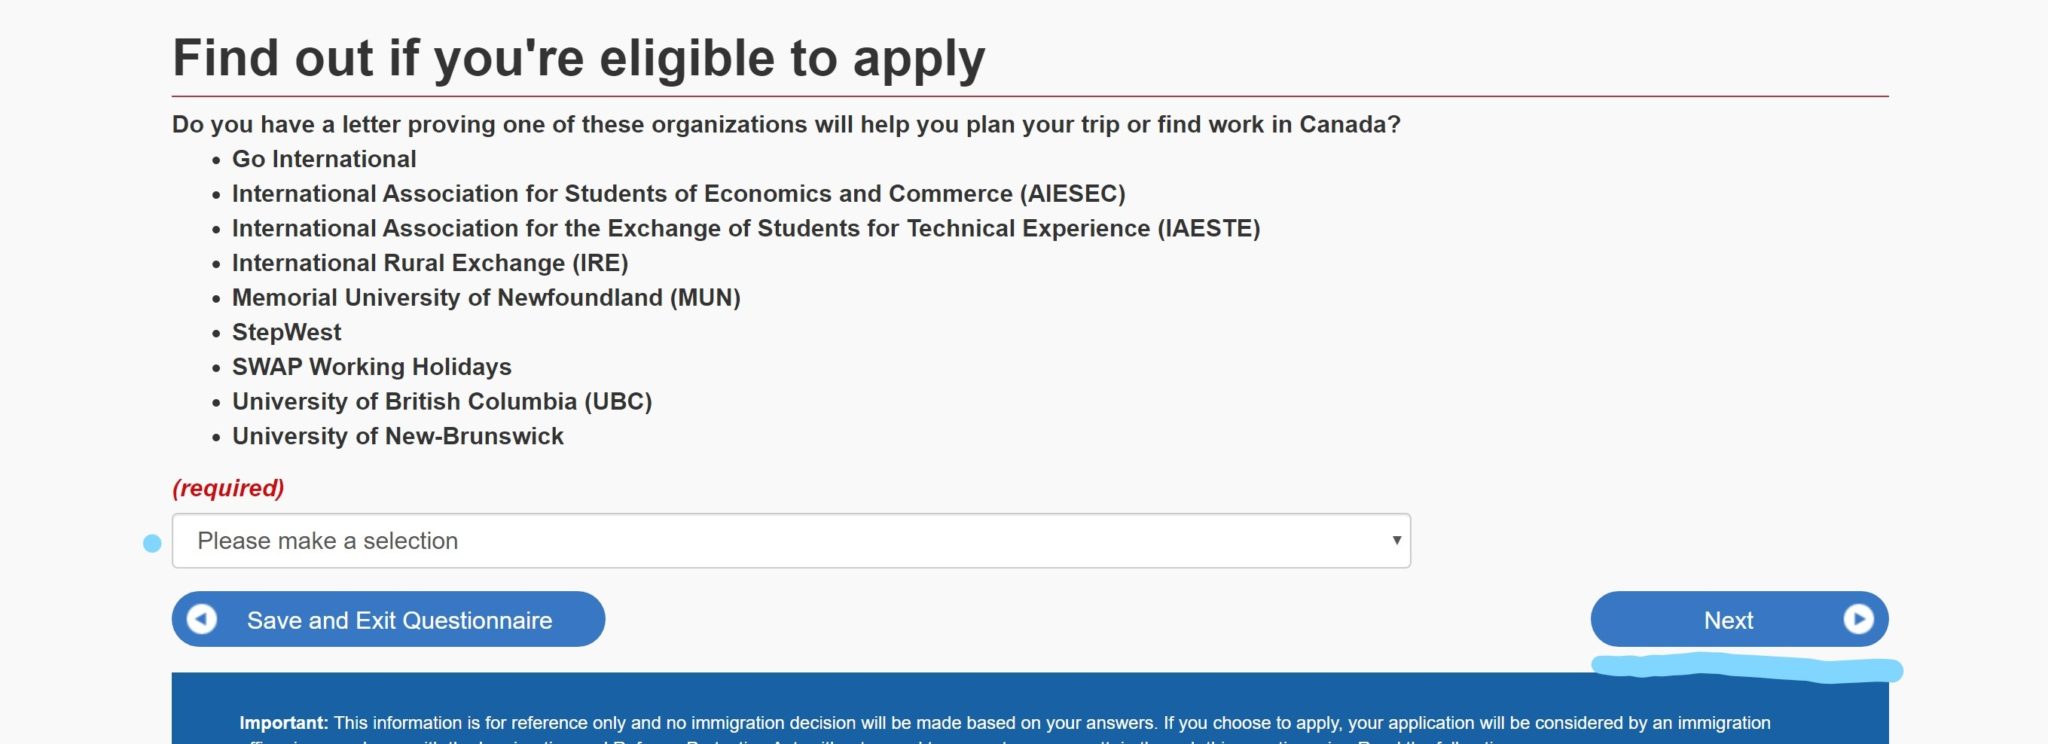This screenshot has width=2048, height=744.
Task: Open the 'Please make a selection' dropdown
Action: pyautogui.click(x=790, y=541)
